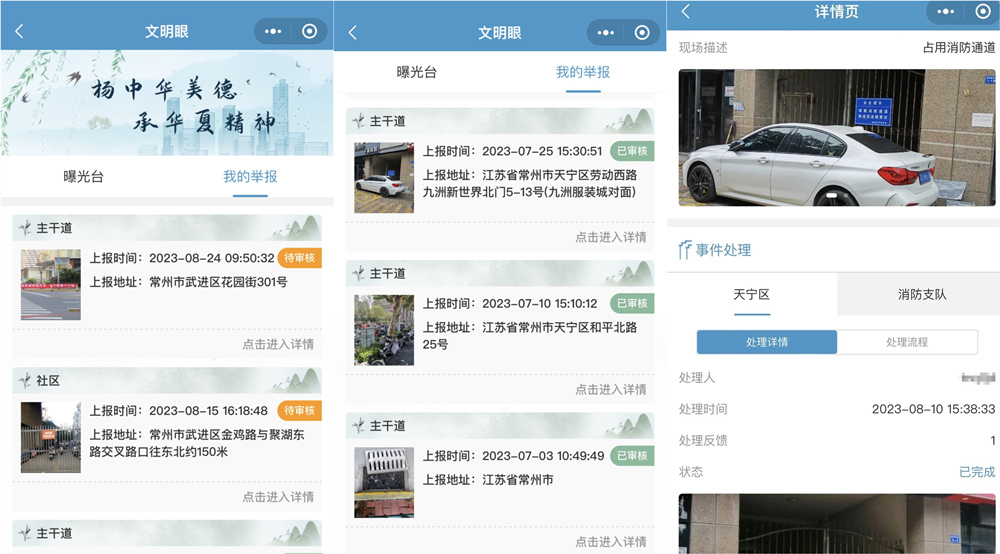Open the three-dots menu above the banner image
This screenshot has height=554, width=1000.
click(274, 31)
